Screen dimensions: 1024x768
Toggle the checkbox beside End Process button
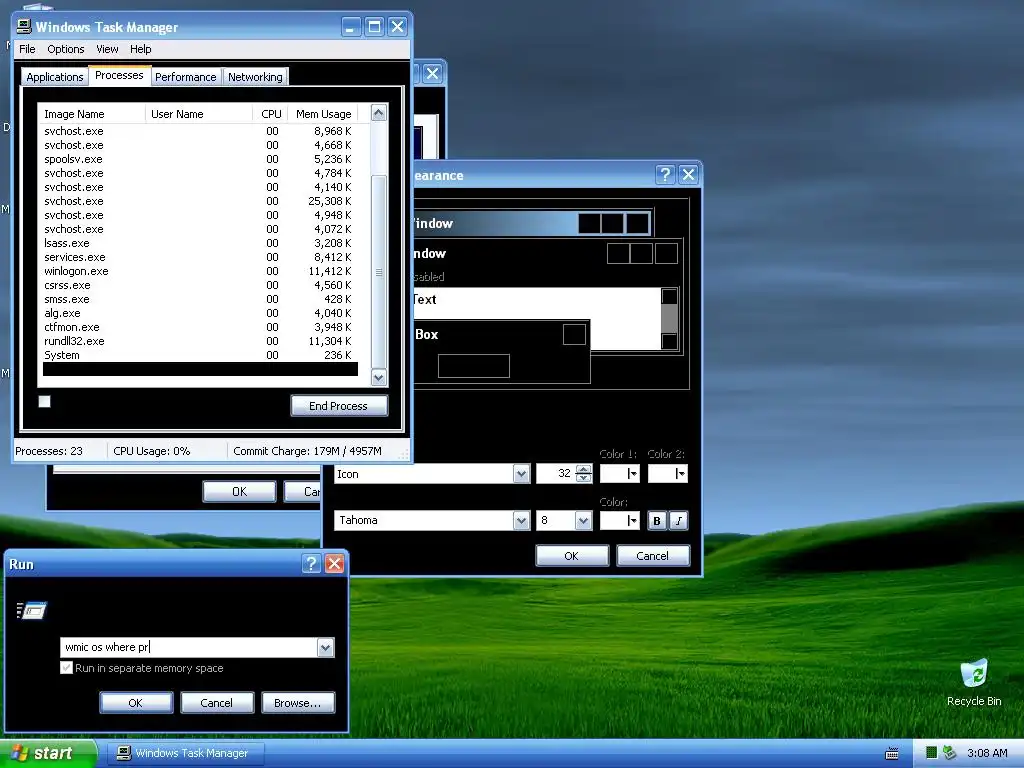click(x=44, y=401)
